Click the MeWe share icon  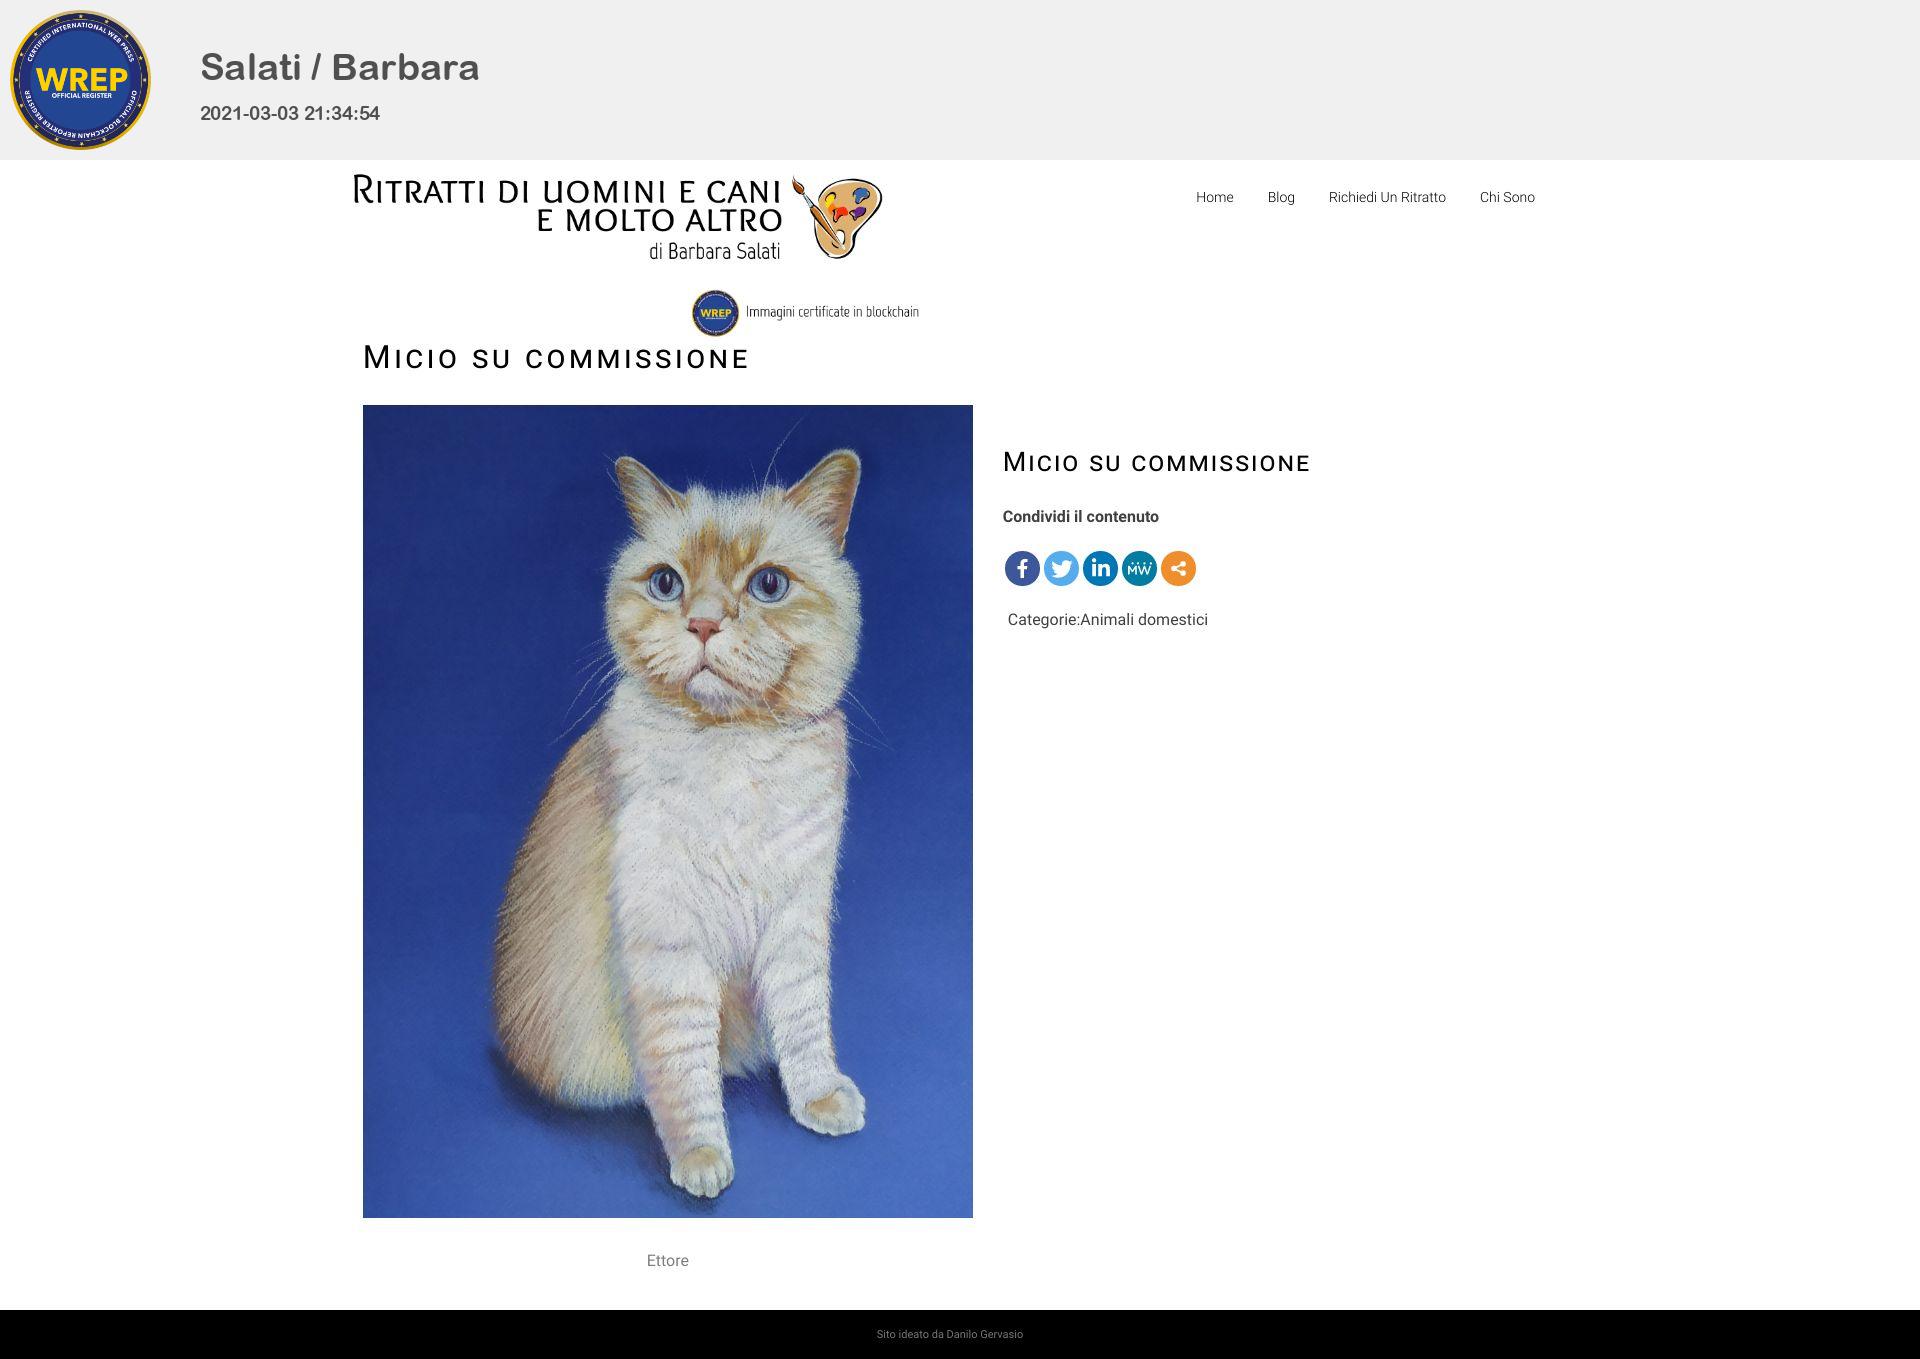click(x=1139, y=568)
